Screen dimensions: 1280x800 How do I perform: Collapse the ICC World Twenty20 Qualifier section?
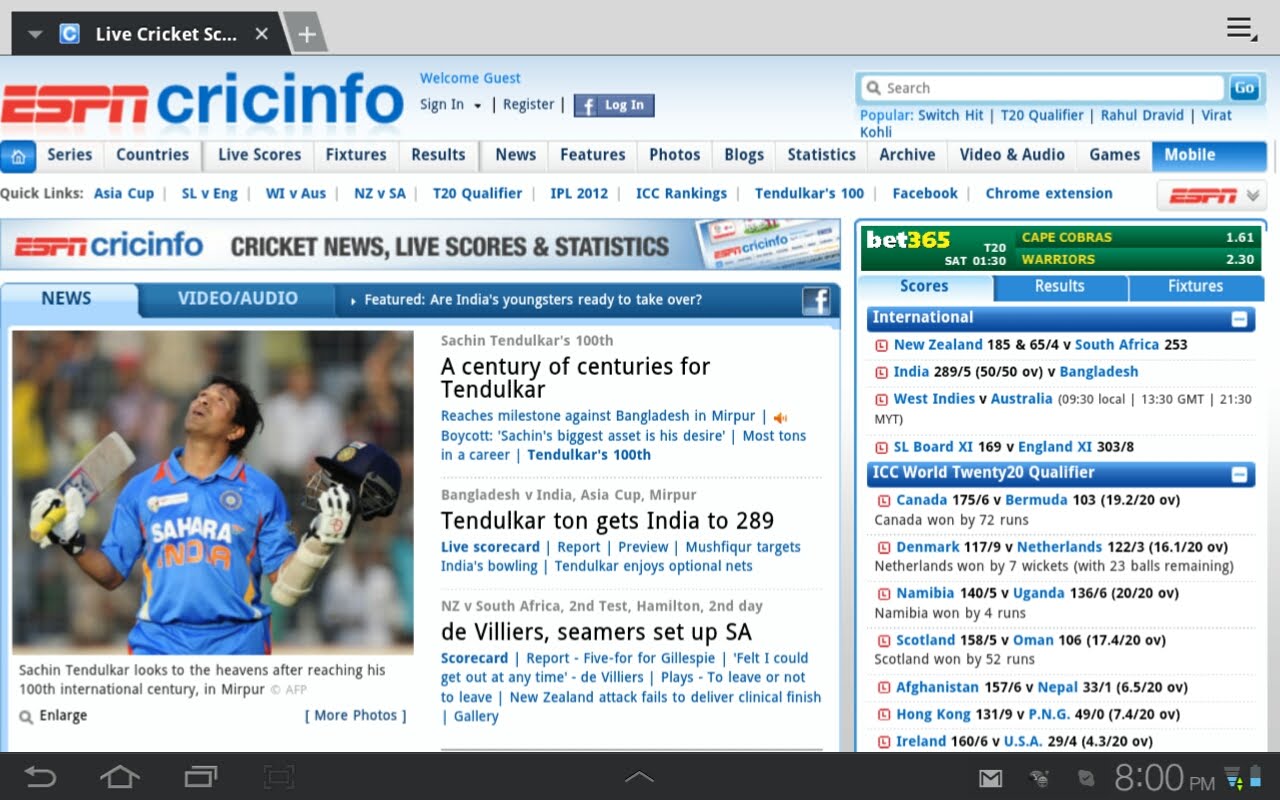coord(1239,474)
